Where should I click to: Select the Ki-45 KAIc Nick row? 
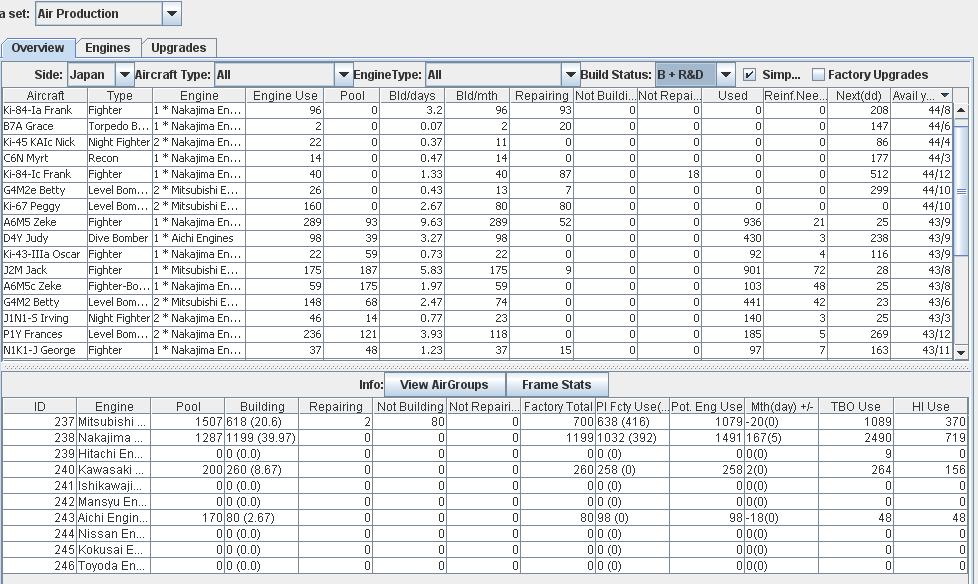click(478, 142)
